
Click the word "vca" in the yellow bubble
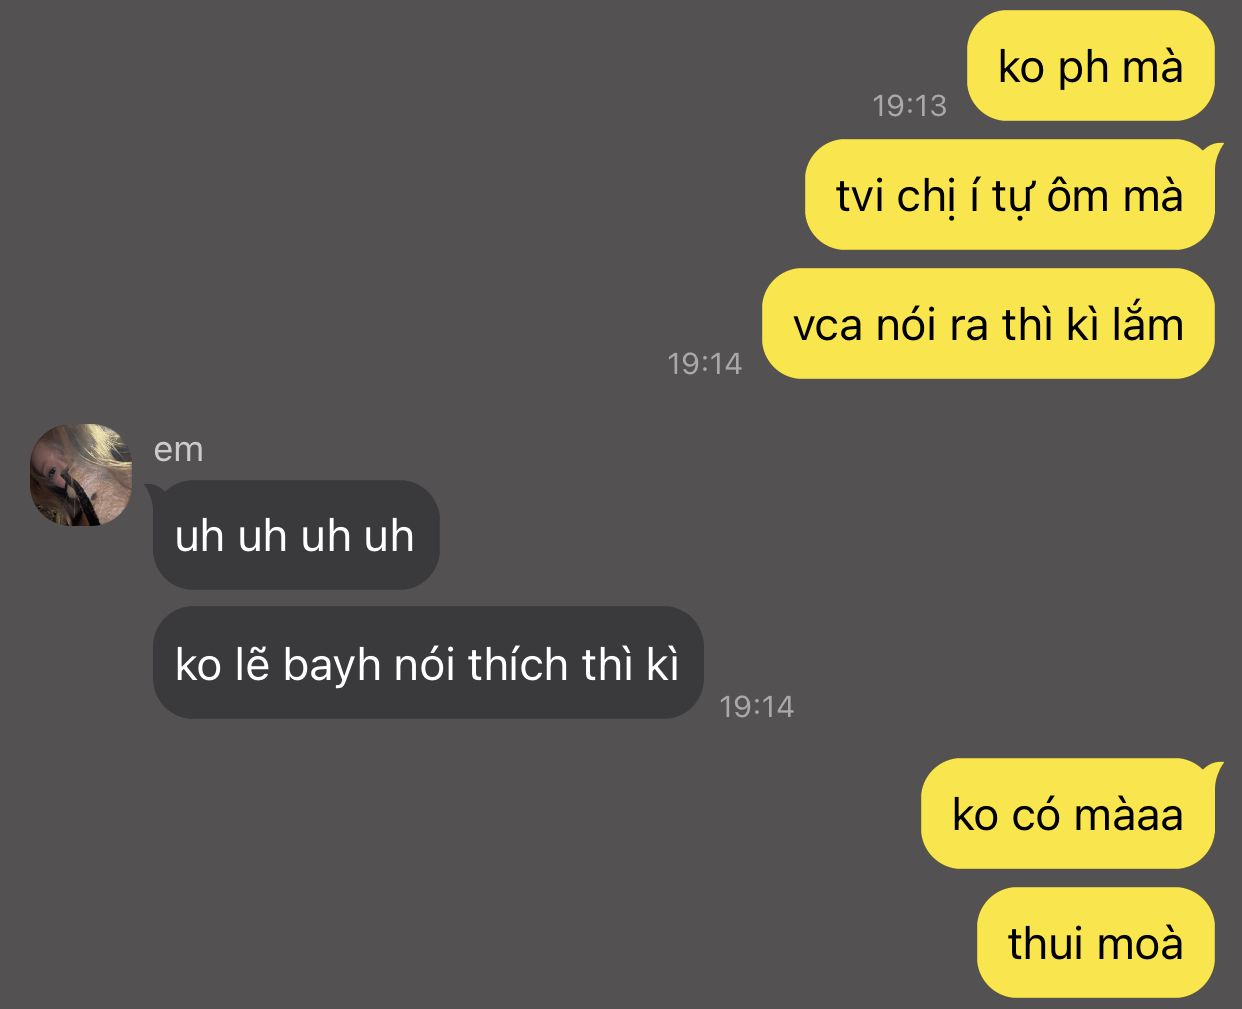tap(828, 325)
